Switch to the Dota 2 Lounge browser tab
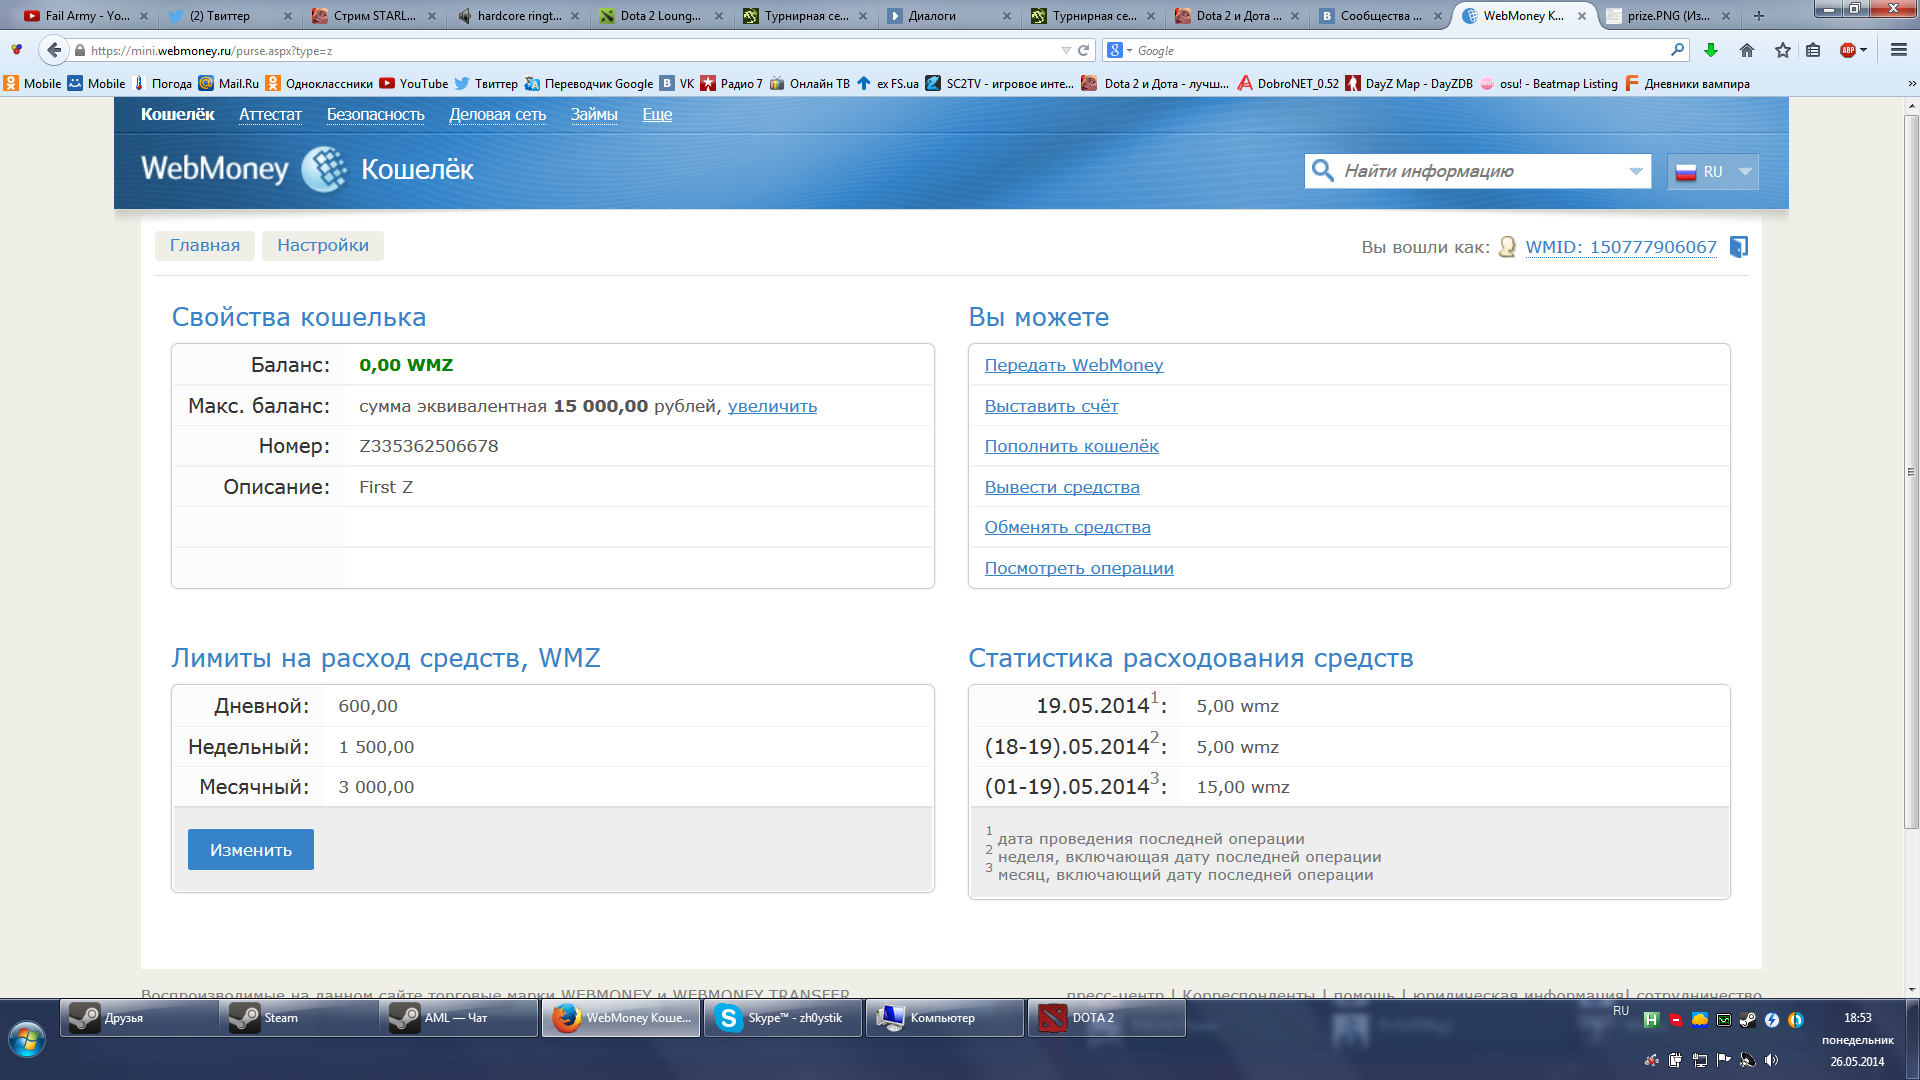Image resolution: width=1920 pixels, height=1080 pixels. coord(660,16)
